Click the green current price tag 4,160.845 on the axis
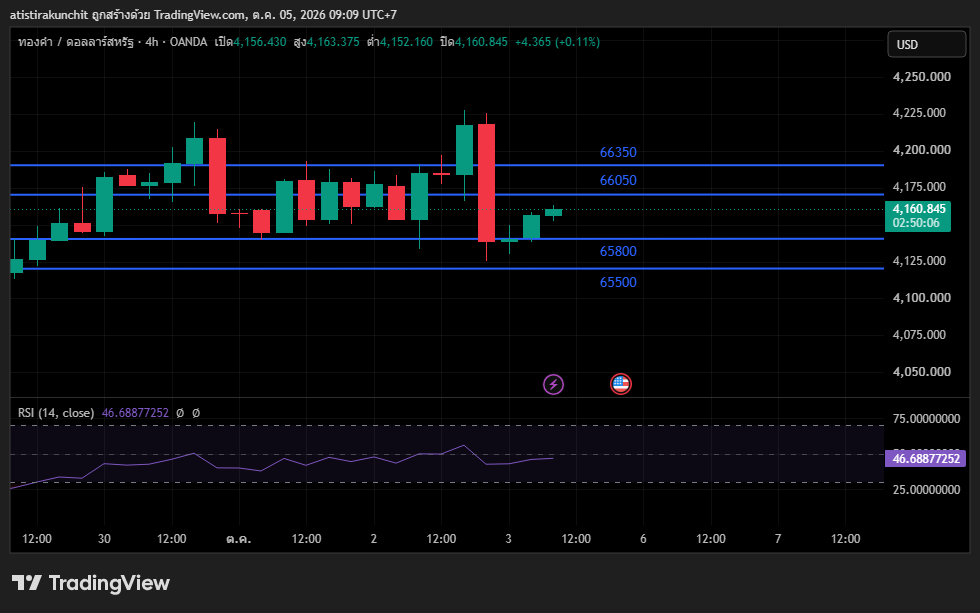The height and width of the screenshot is (613, 980). click(x=919, y=209)
